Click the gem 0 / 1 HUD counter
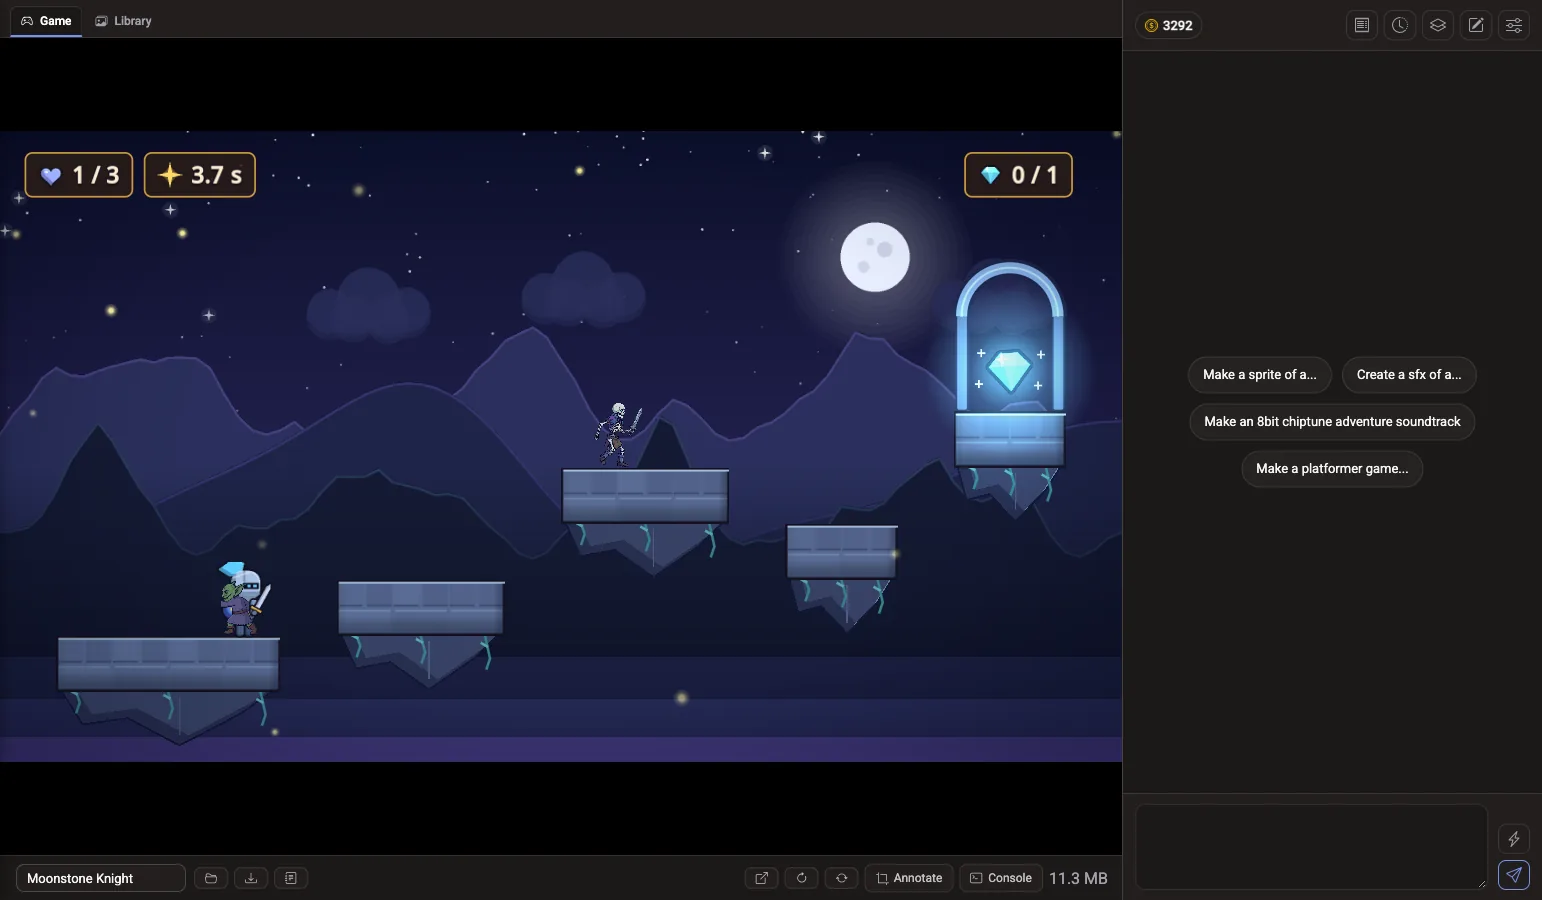Screen dimensions: 1542x900 click(1018, 175)
